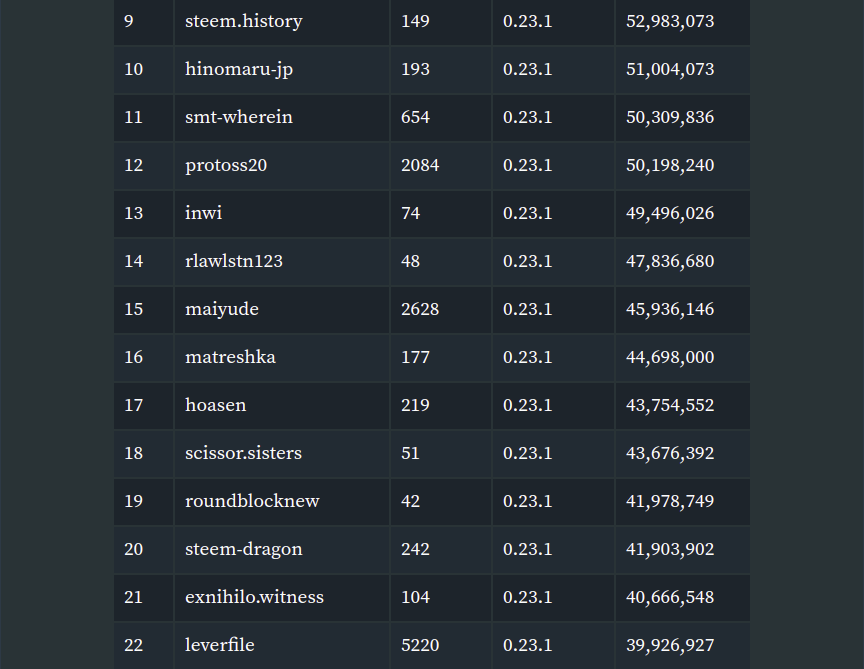This screenshot has width=864, height=669.
Task: Click the roundblocknew witness name
Action: [x=252, y=501]
